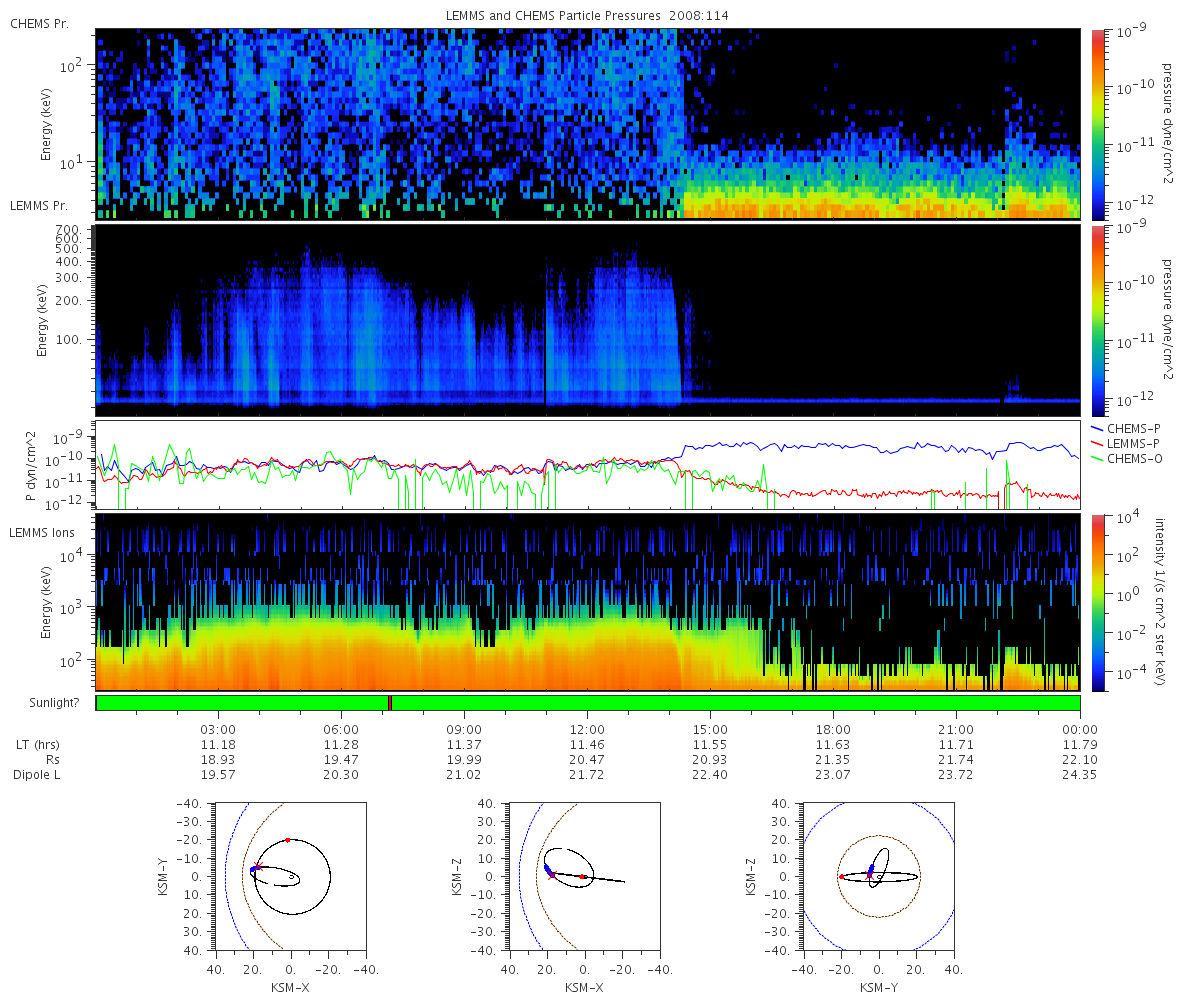
Task: Click the 03:00 time axis label
Action: click(219, 729)
